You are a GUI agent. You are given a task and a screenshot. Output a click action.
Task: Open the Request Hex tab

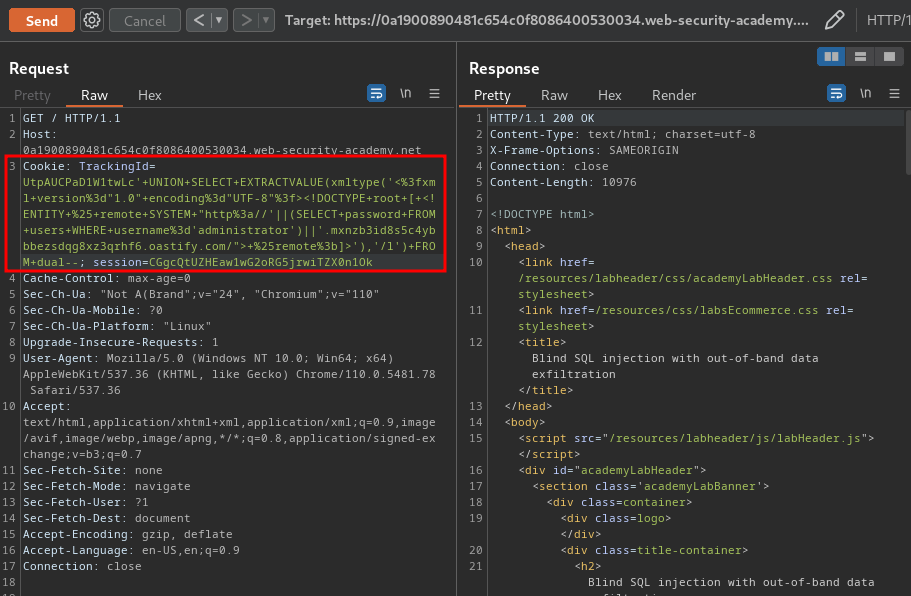149,95
